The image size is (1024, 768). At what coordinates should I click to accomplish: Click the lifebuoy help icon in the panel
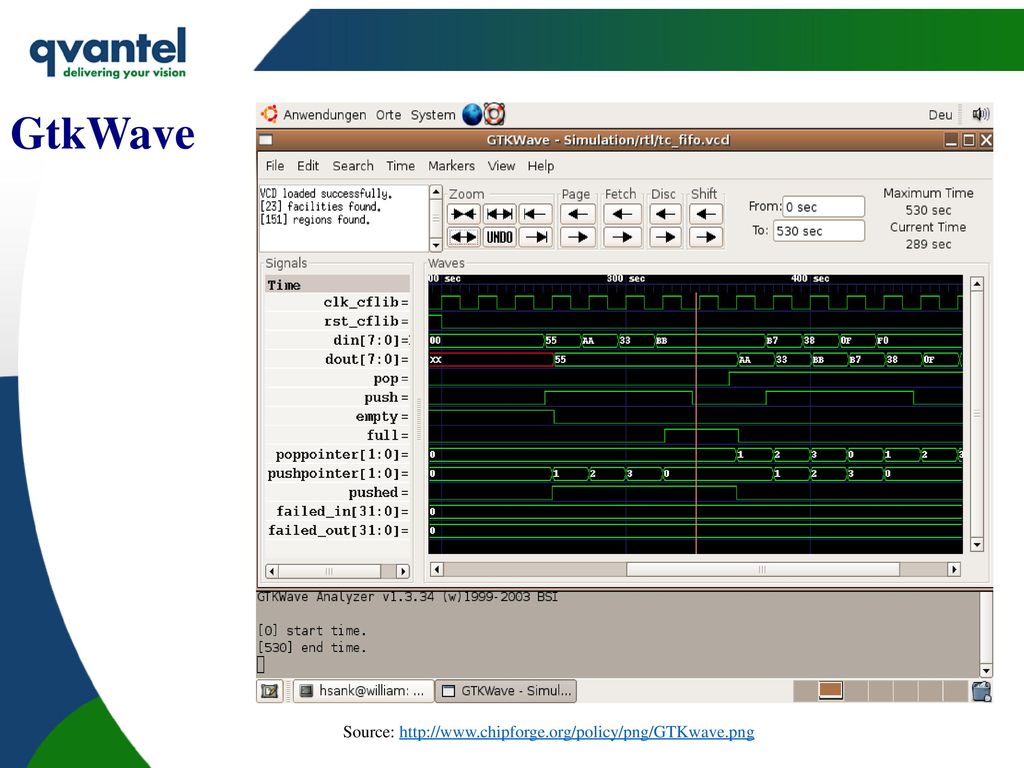tap(494, 114)
